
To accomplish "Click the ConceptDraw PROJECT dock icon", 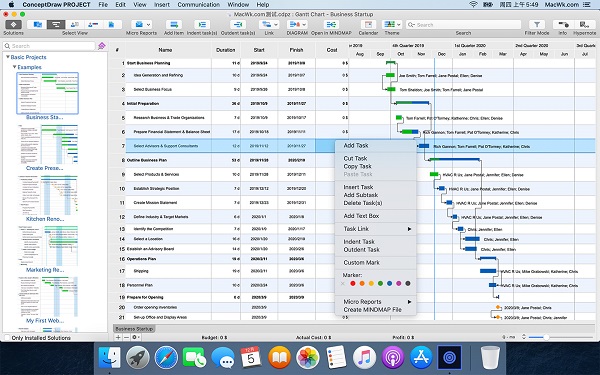I will pos(449,357).
